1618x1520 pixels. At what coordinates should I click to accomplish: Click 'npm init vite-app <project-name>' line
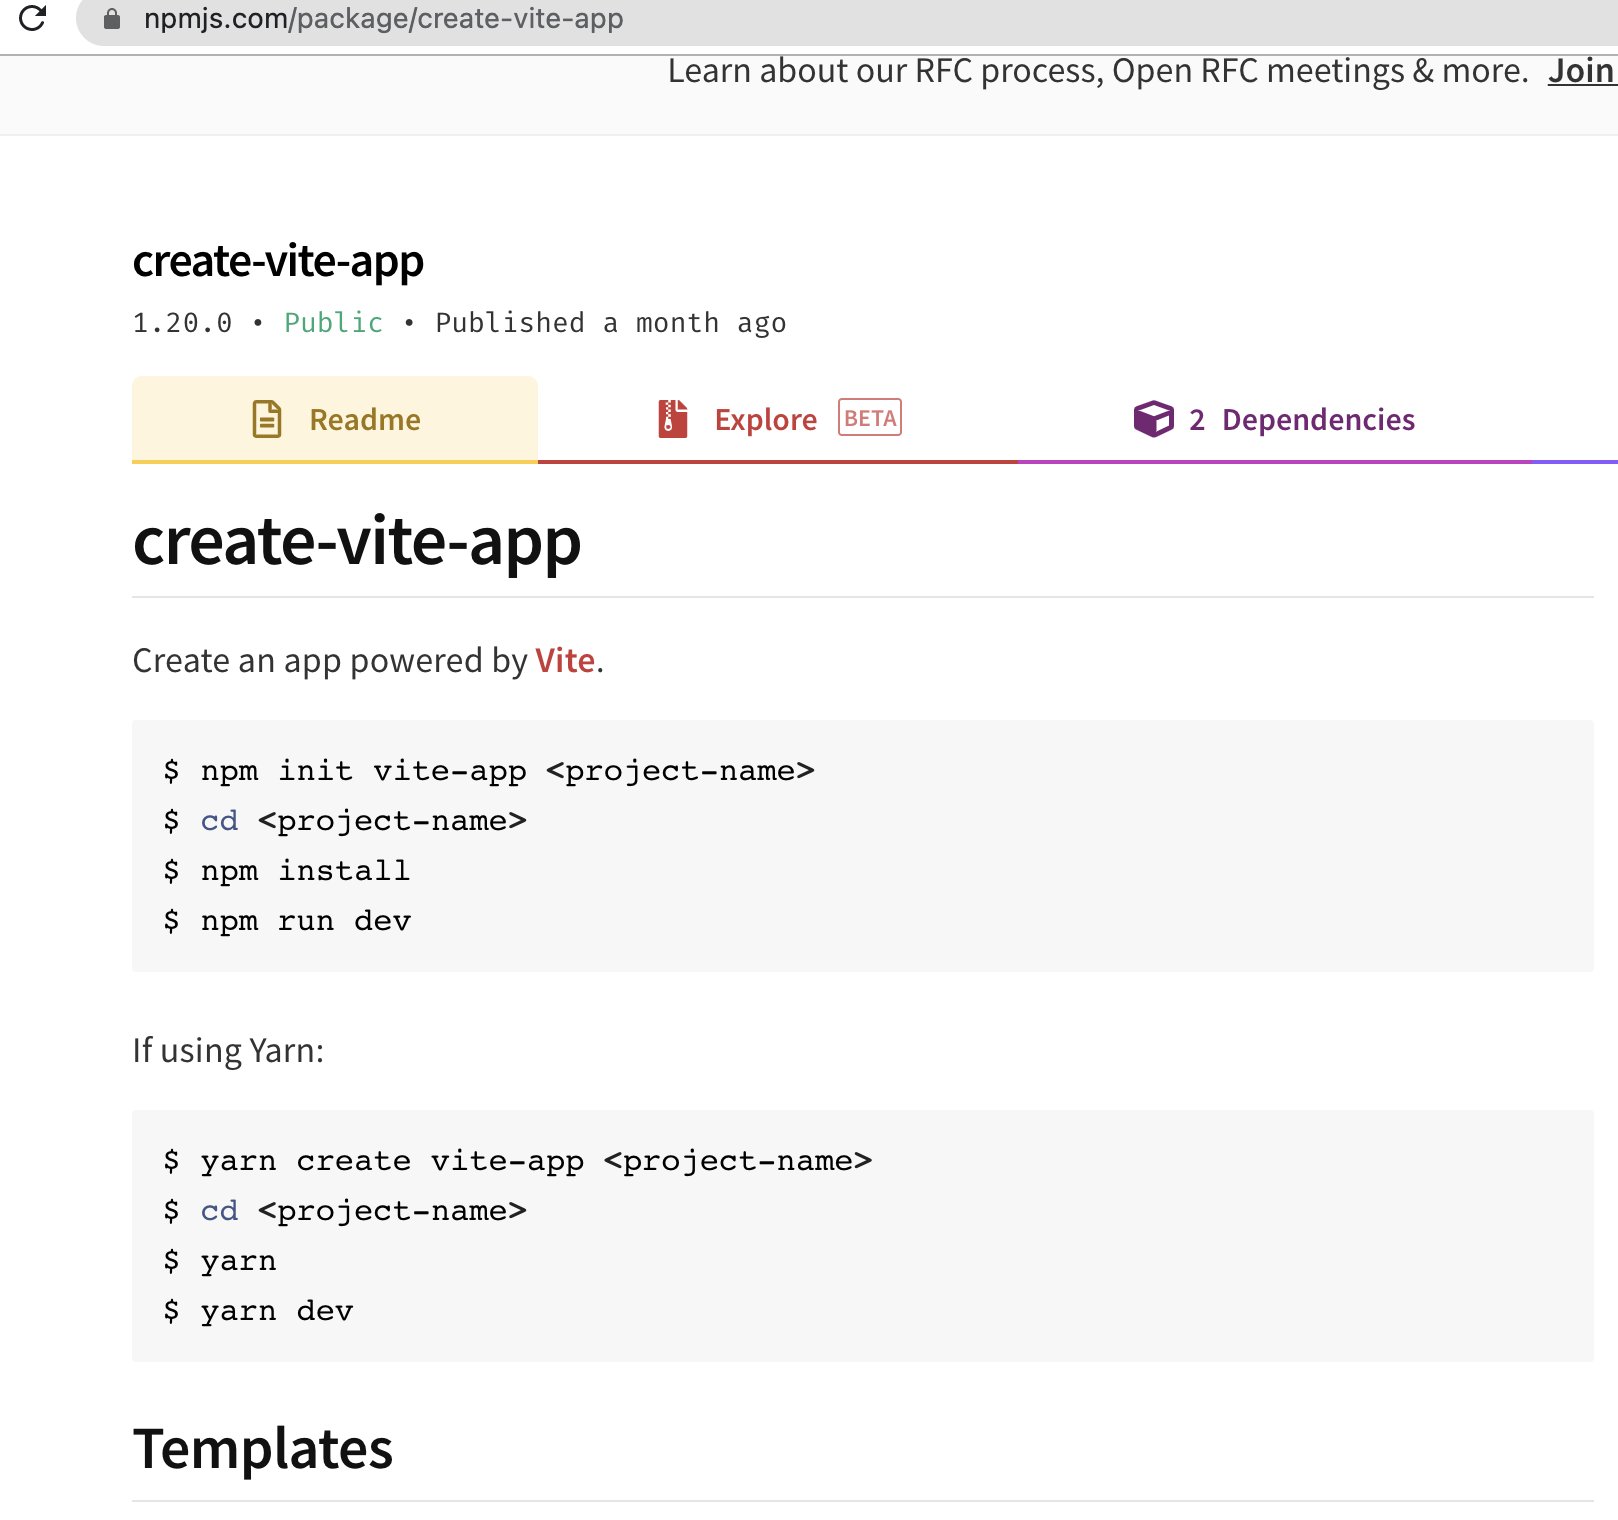pos(489,771)
